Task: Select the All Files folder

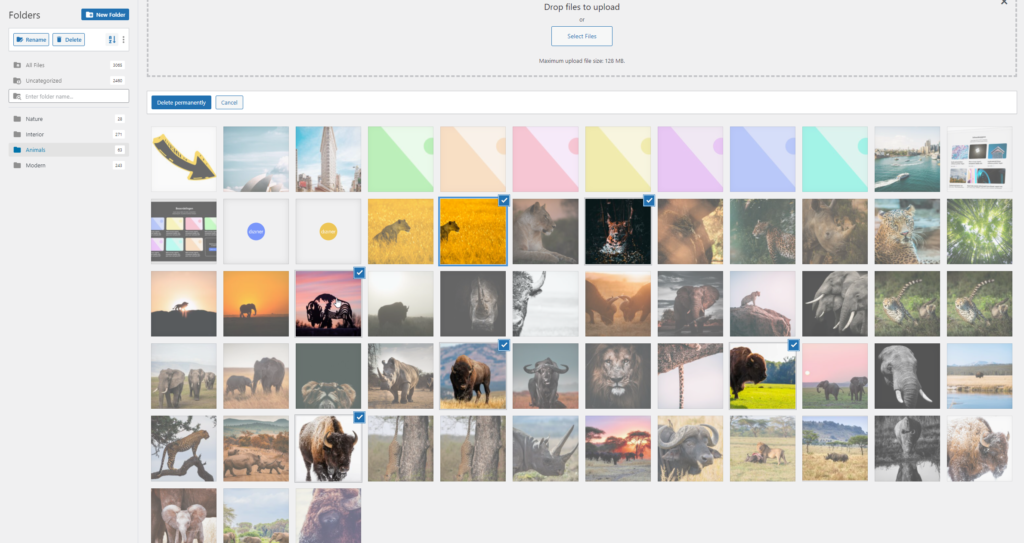Action: pos(35,65)
